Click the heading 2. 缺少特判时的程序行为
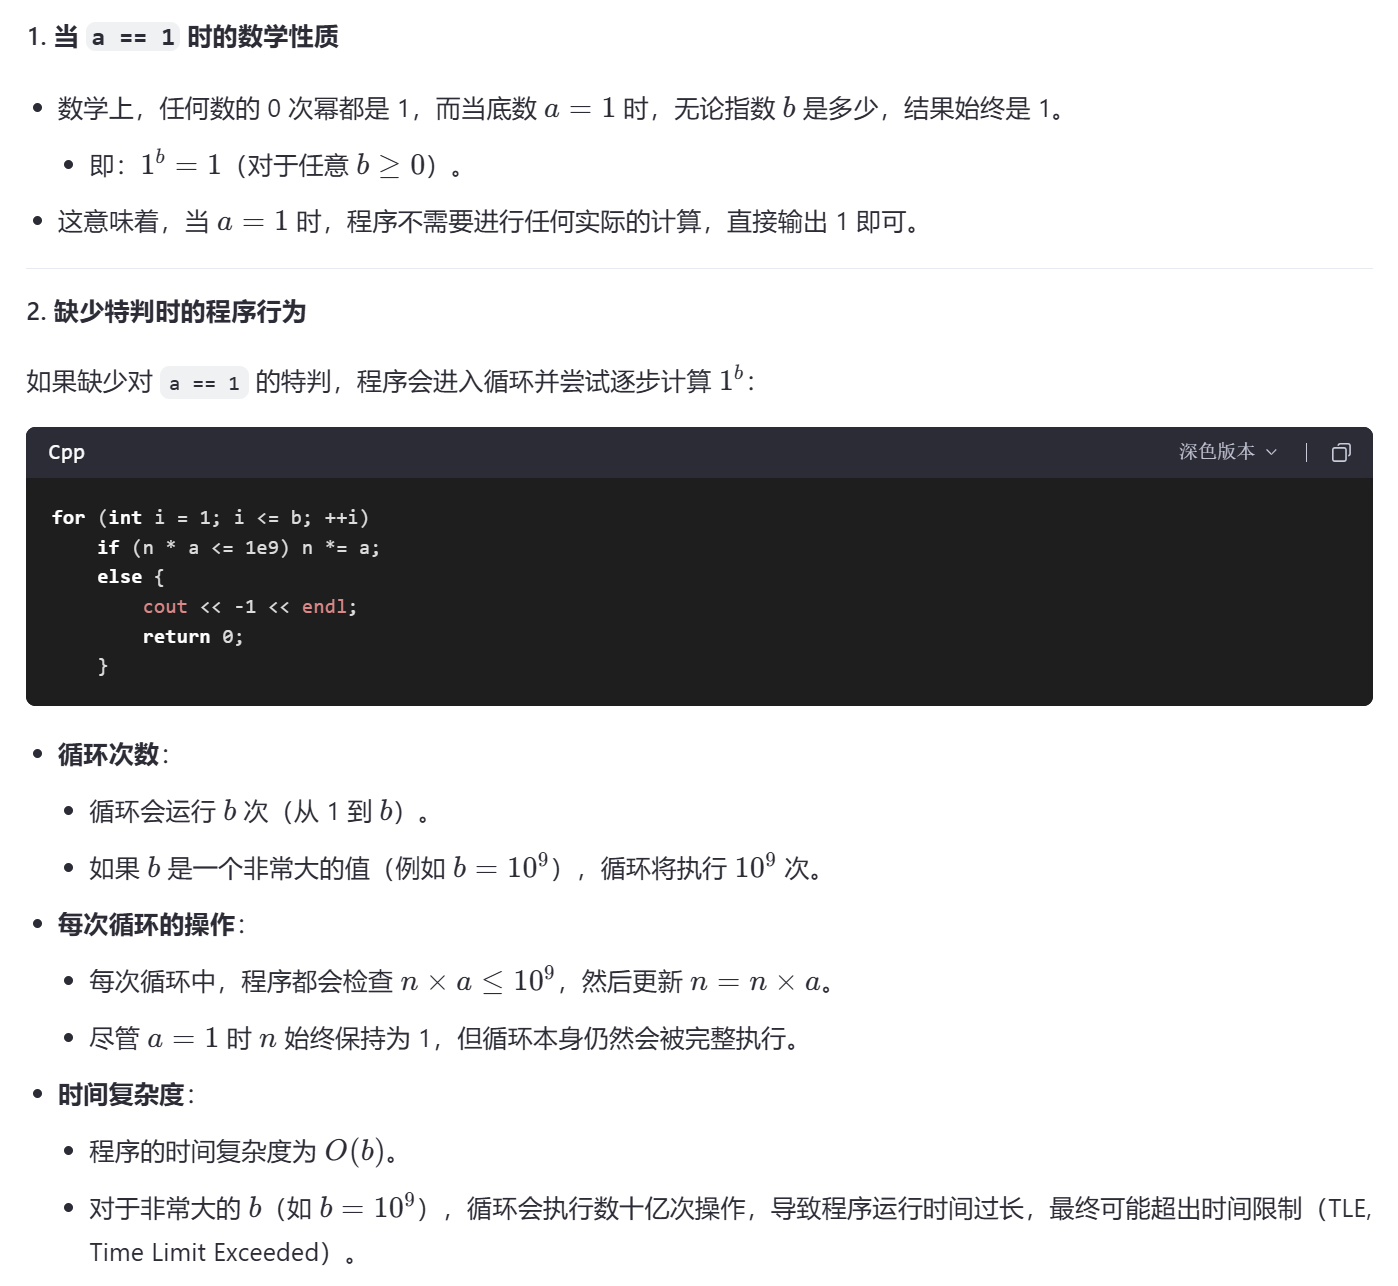The image size is (1398, 1286). [x=166, y=312]
